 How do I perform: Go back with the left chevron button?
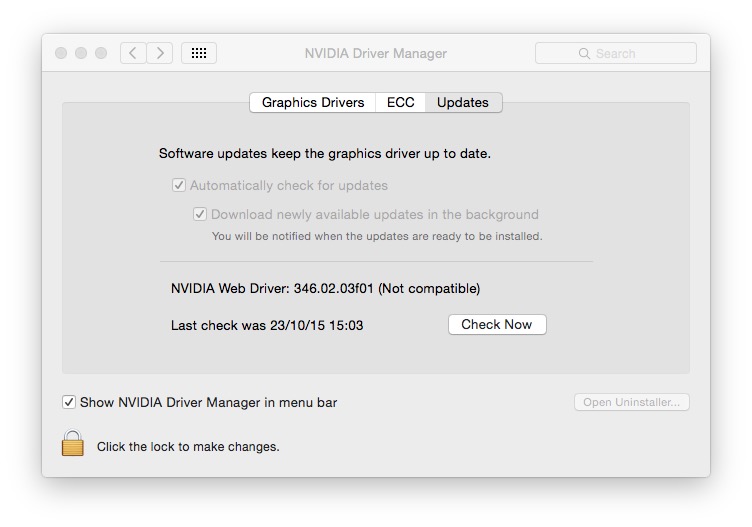[133, 53]
